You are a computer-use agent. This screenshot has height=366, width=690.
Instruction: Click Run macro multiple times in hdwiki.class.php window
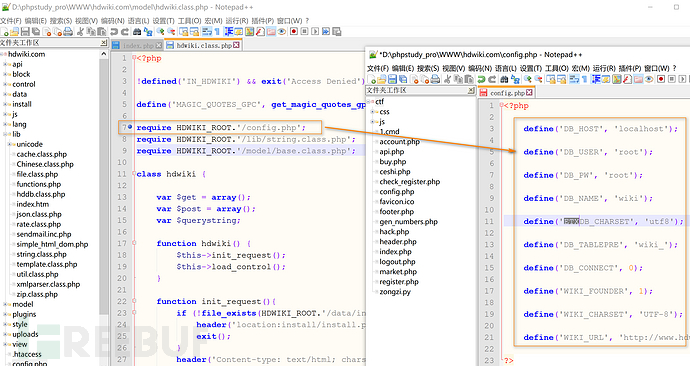point(326,32)
